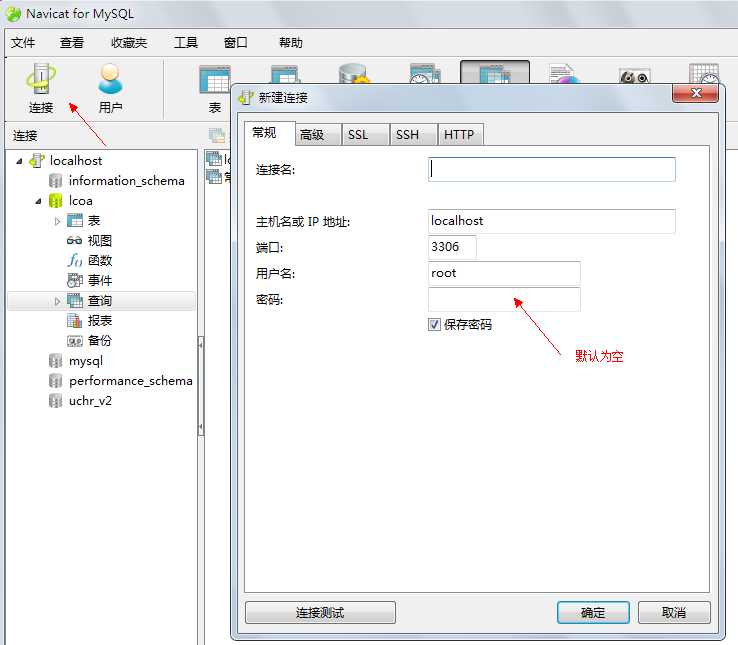Select the performance_schema database name
This screenshot has height=645, width=738.
tap(131, 381)
